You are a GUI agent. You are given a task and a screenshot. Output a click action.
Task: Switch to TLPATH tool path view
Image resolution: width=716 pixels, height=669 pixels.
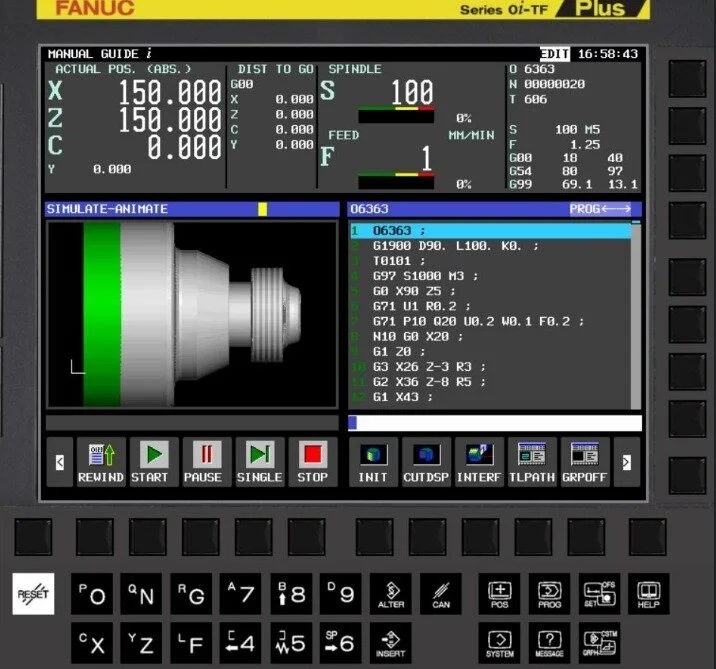[x=532, y=462]
